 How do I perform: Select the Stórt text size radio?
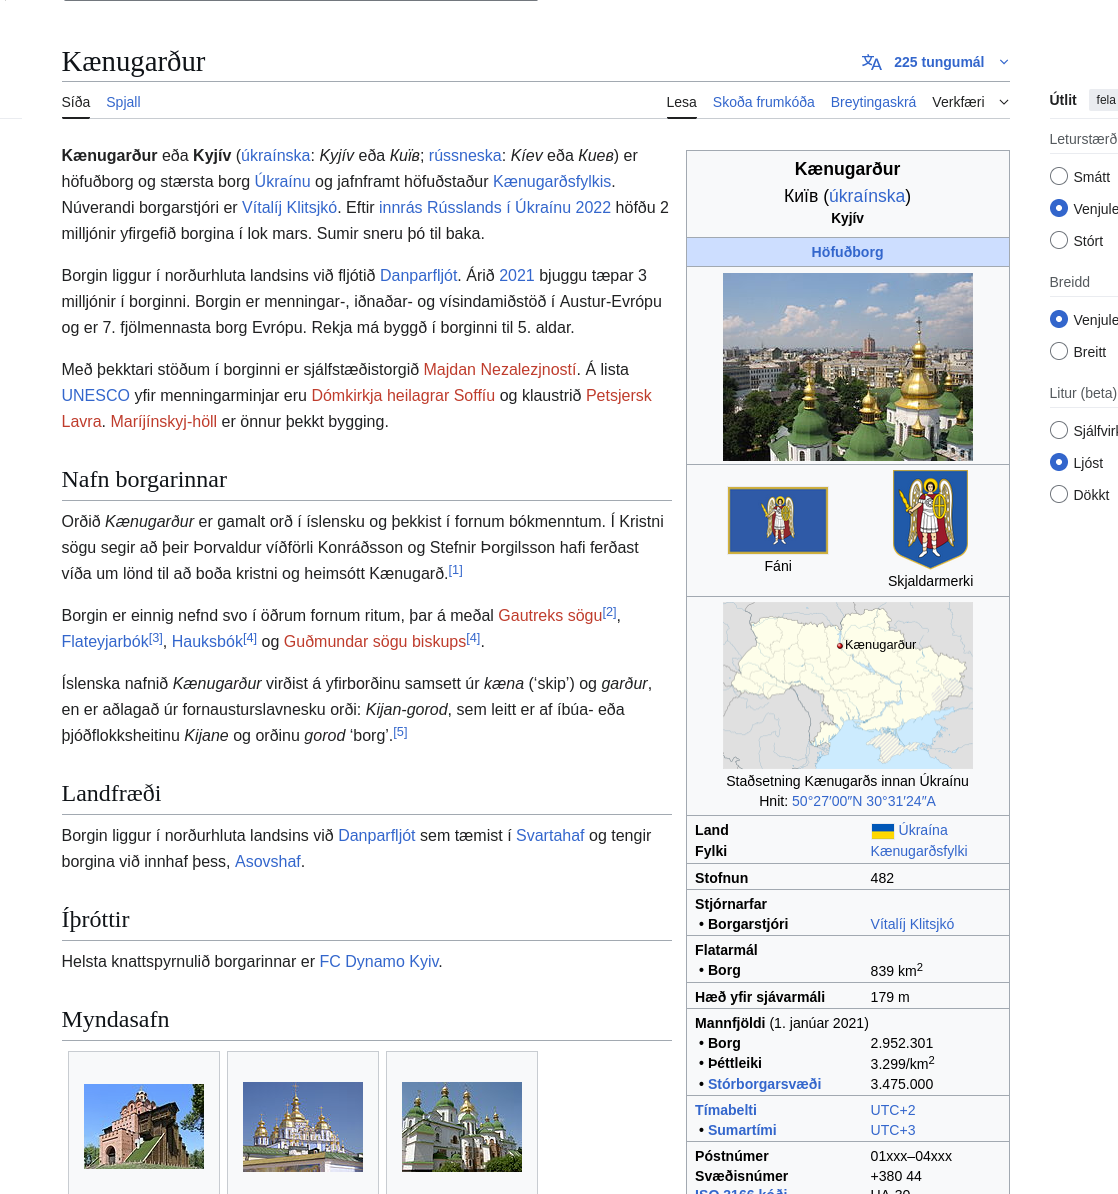[1059, 241]
